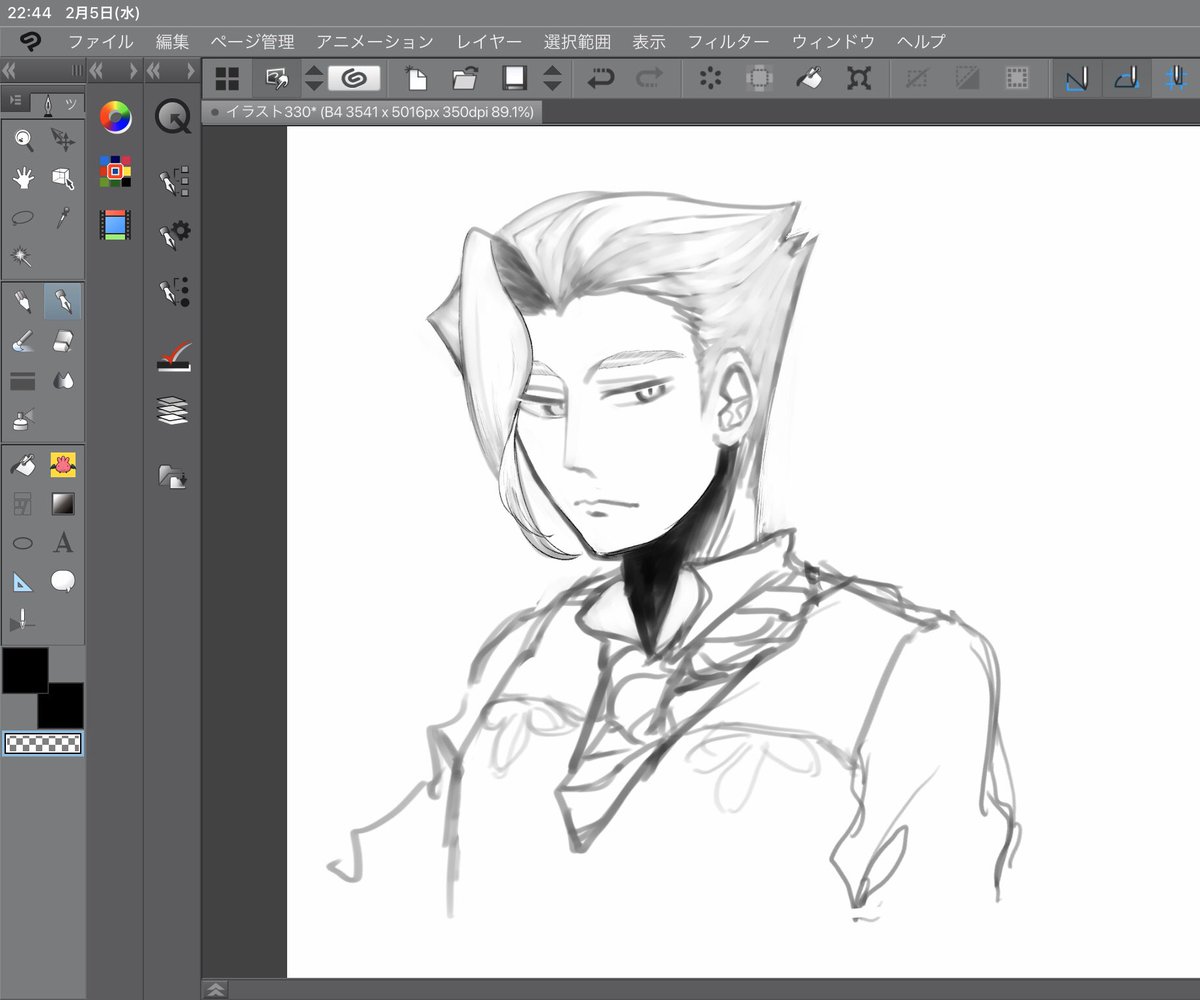The width and height of the screenshot is (1200, 1000).
Task: Open the レイヤー menu
Action: 489,42
